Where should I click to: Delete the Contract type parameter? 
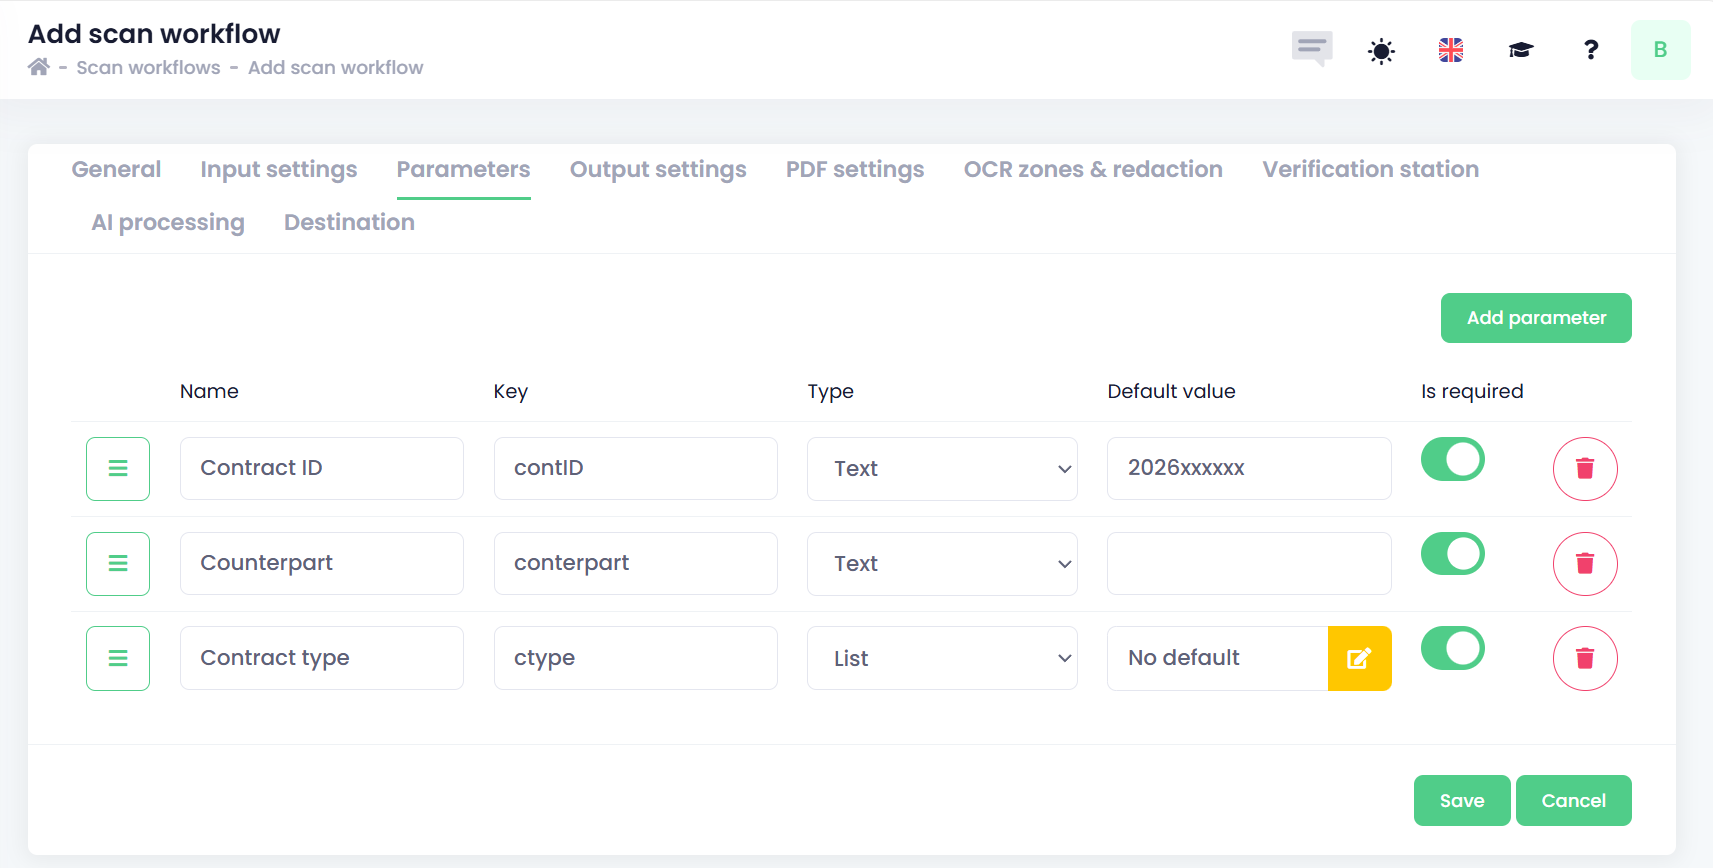pos(1584,658)
